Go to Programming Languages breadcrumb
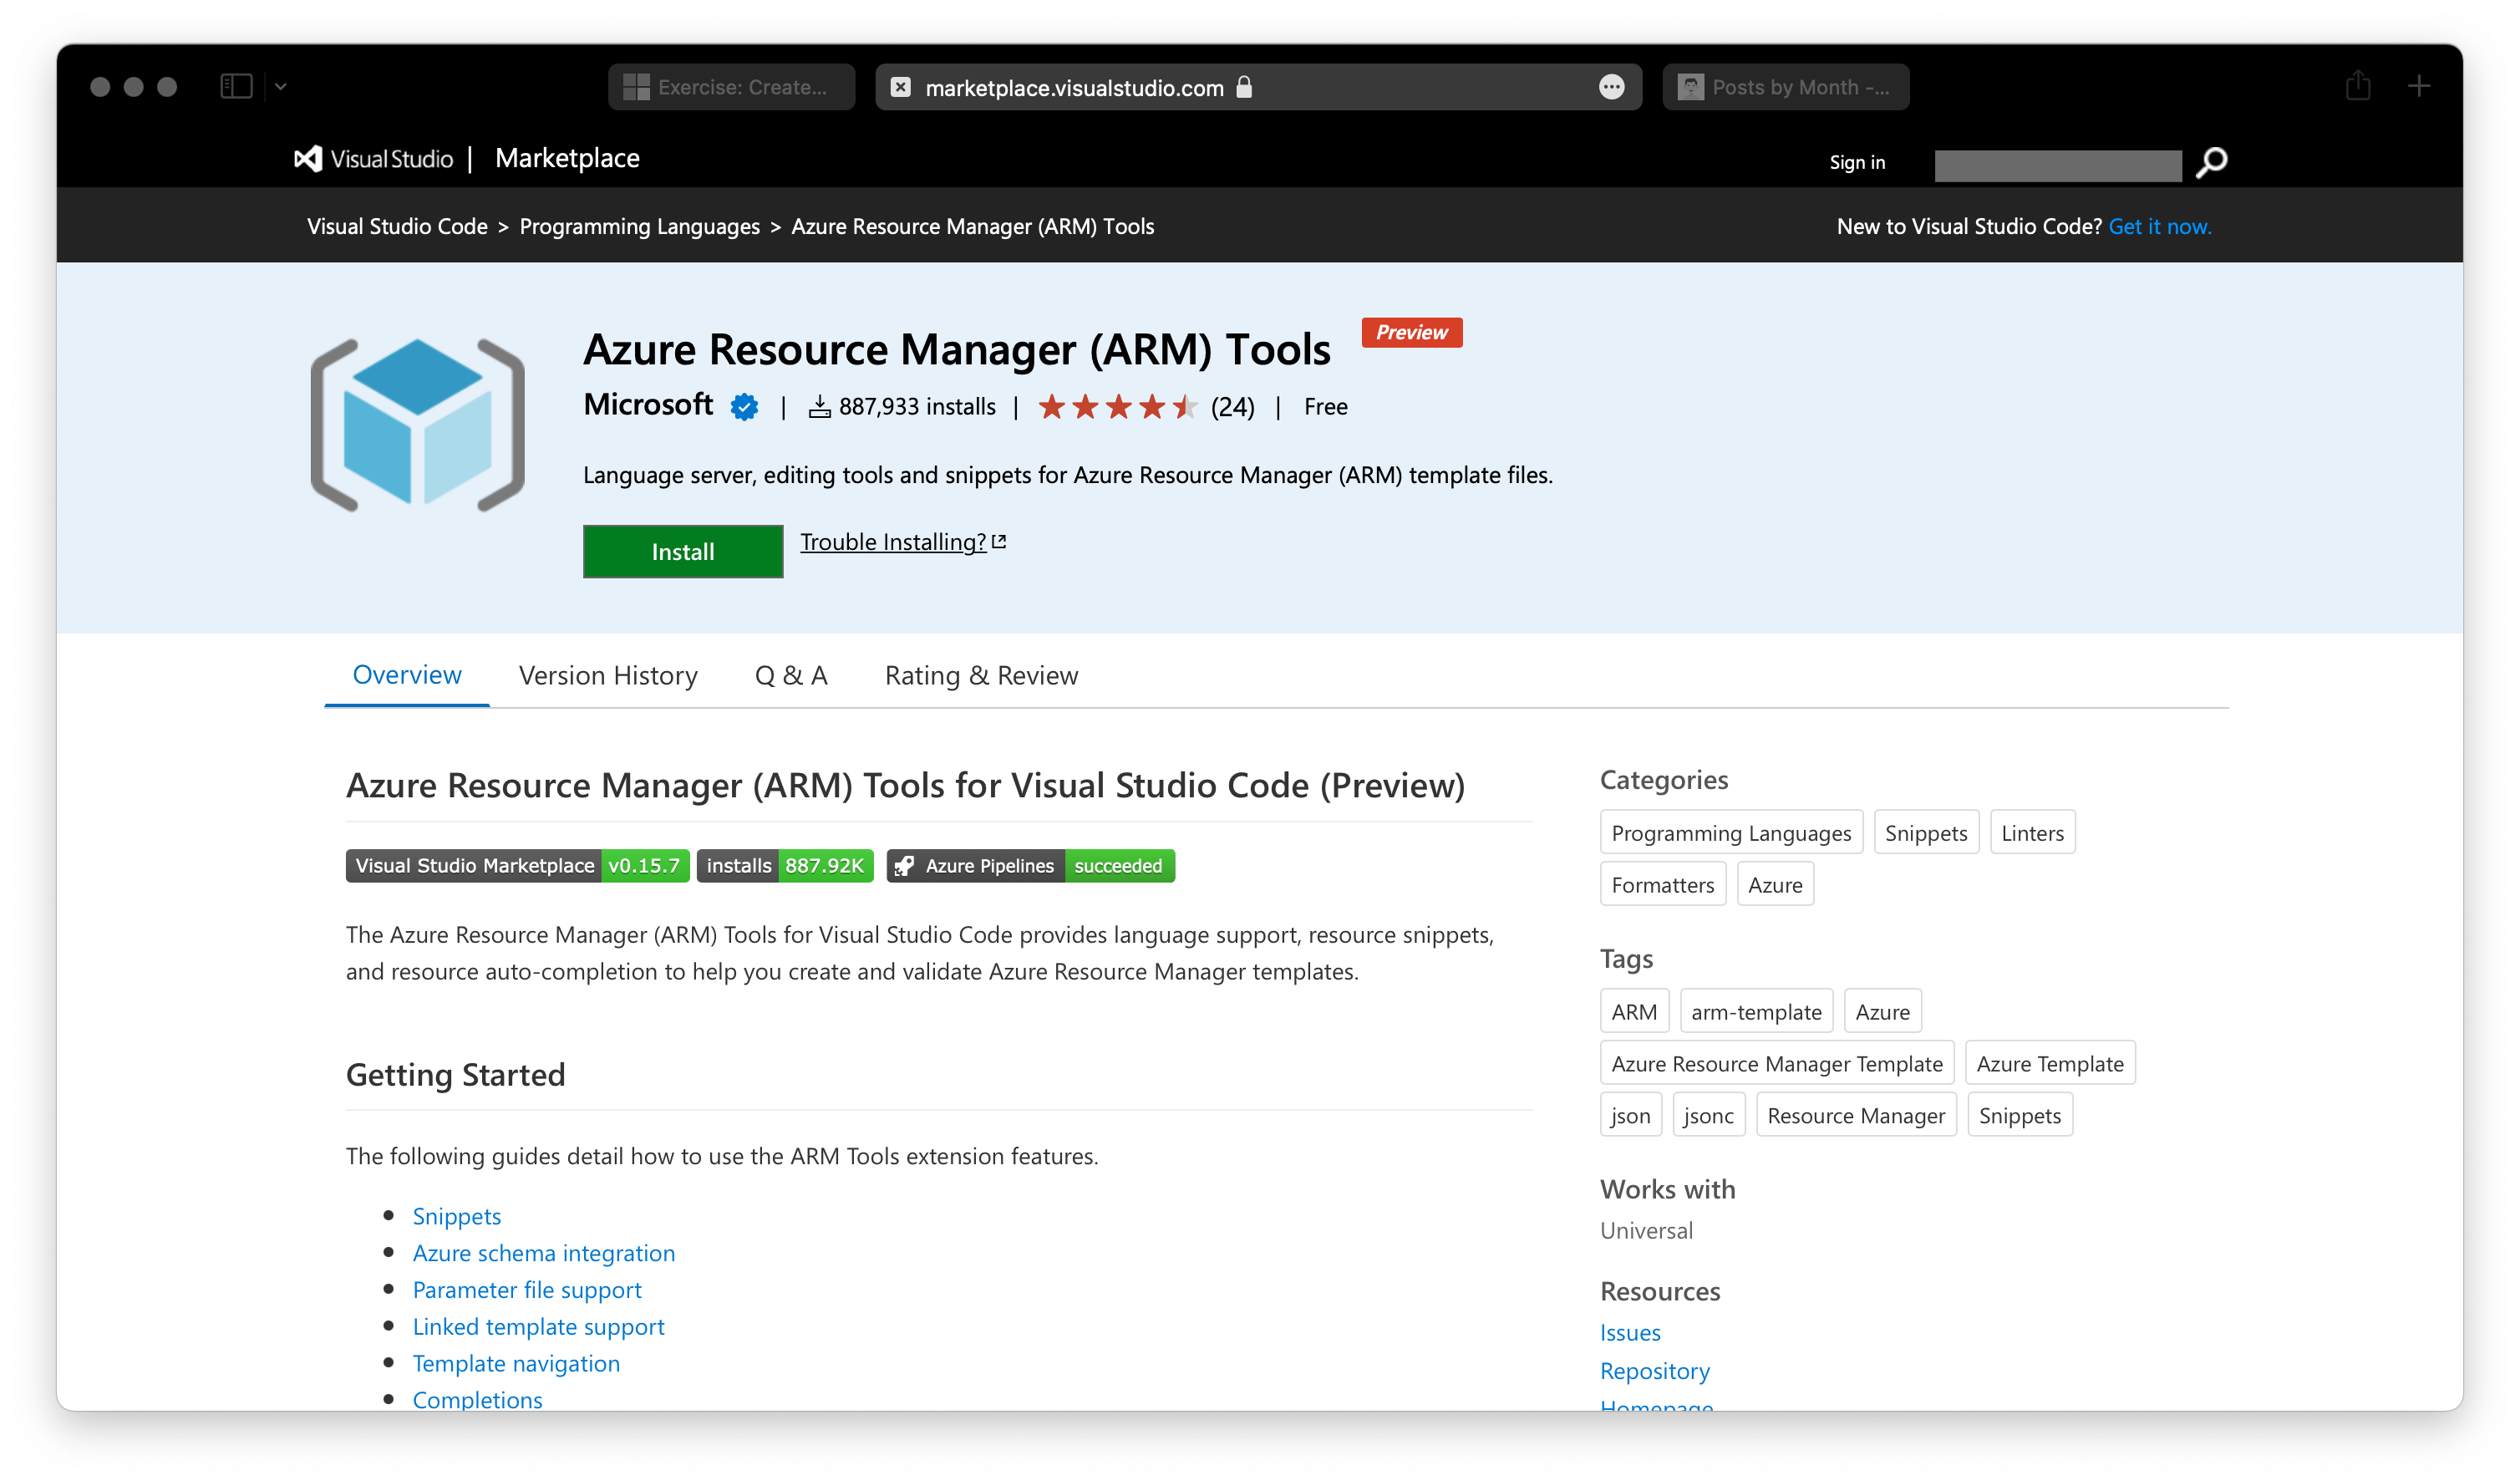2520x1481 pixels. click(x=639, y=226)
